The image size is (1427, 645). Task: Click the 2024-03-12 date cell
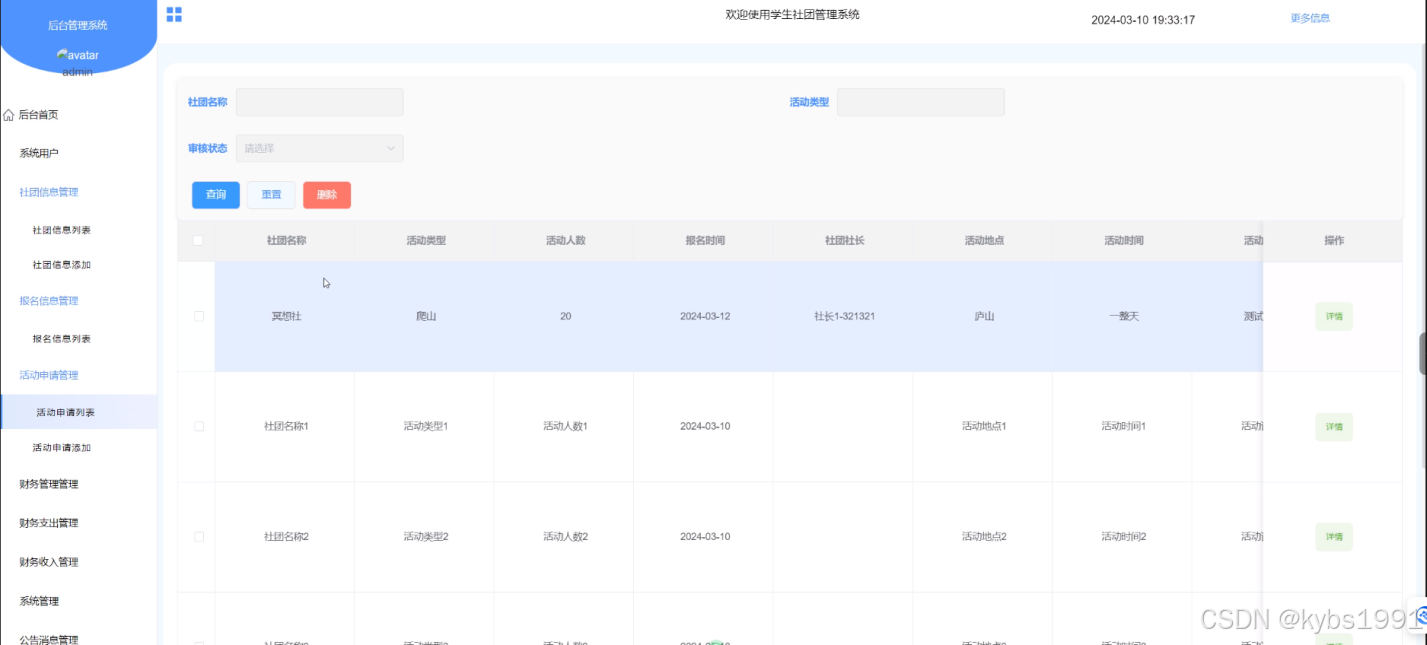pos(705,316)
